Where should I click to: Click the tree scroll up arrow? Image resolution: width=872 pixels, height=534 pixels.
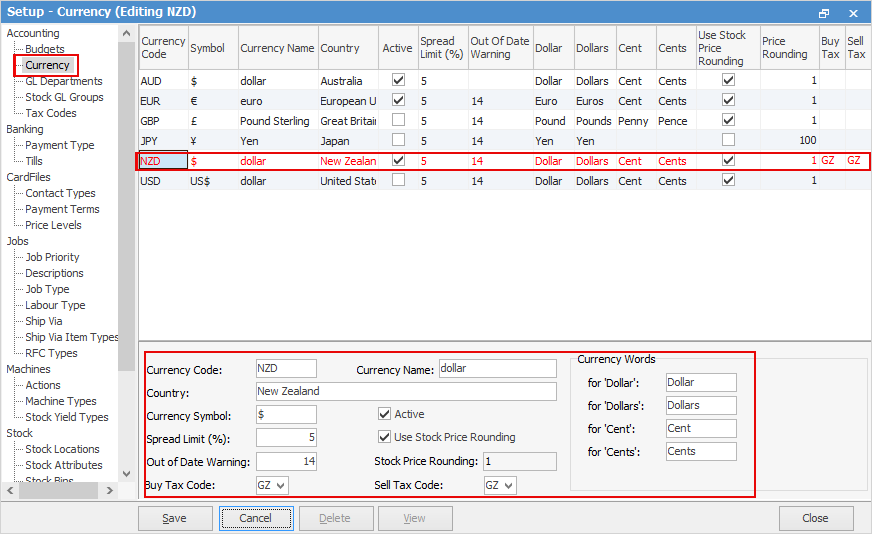click(x=126, y=34)
